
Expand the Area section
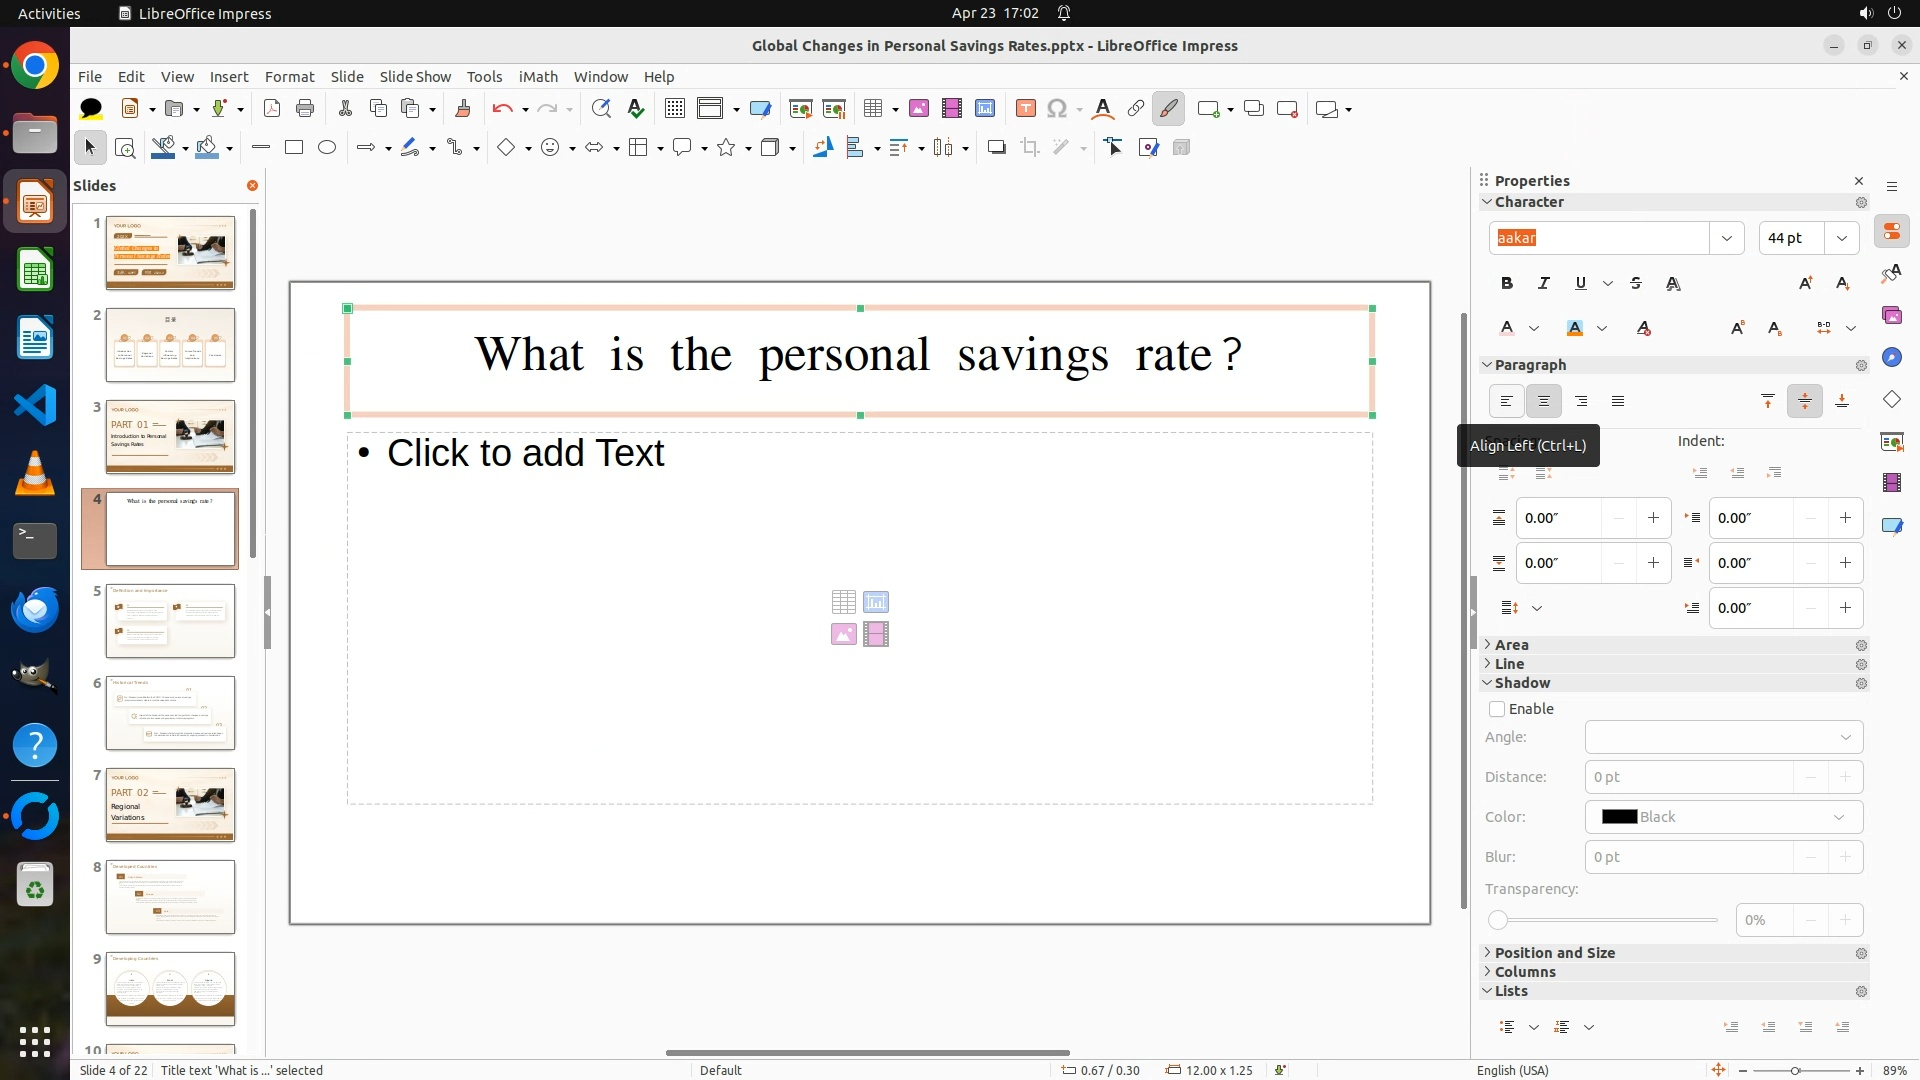tap(1511, 645)
